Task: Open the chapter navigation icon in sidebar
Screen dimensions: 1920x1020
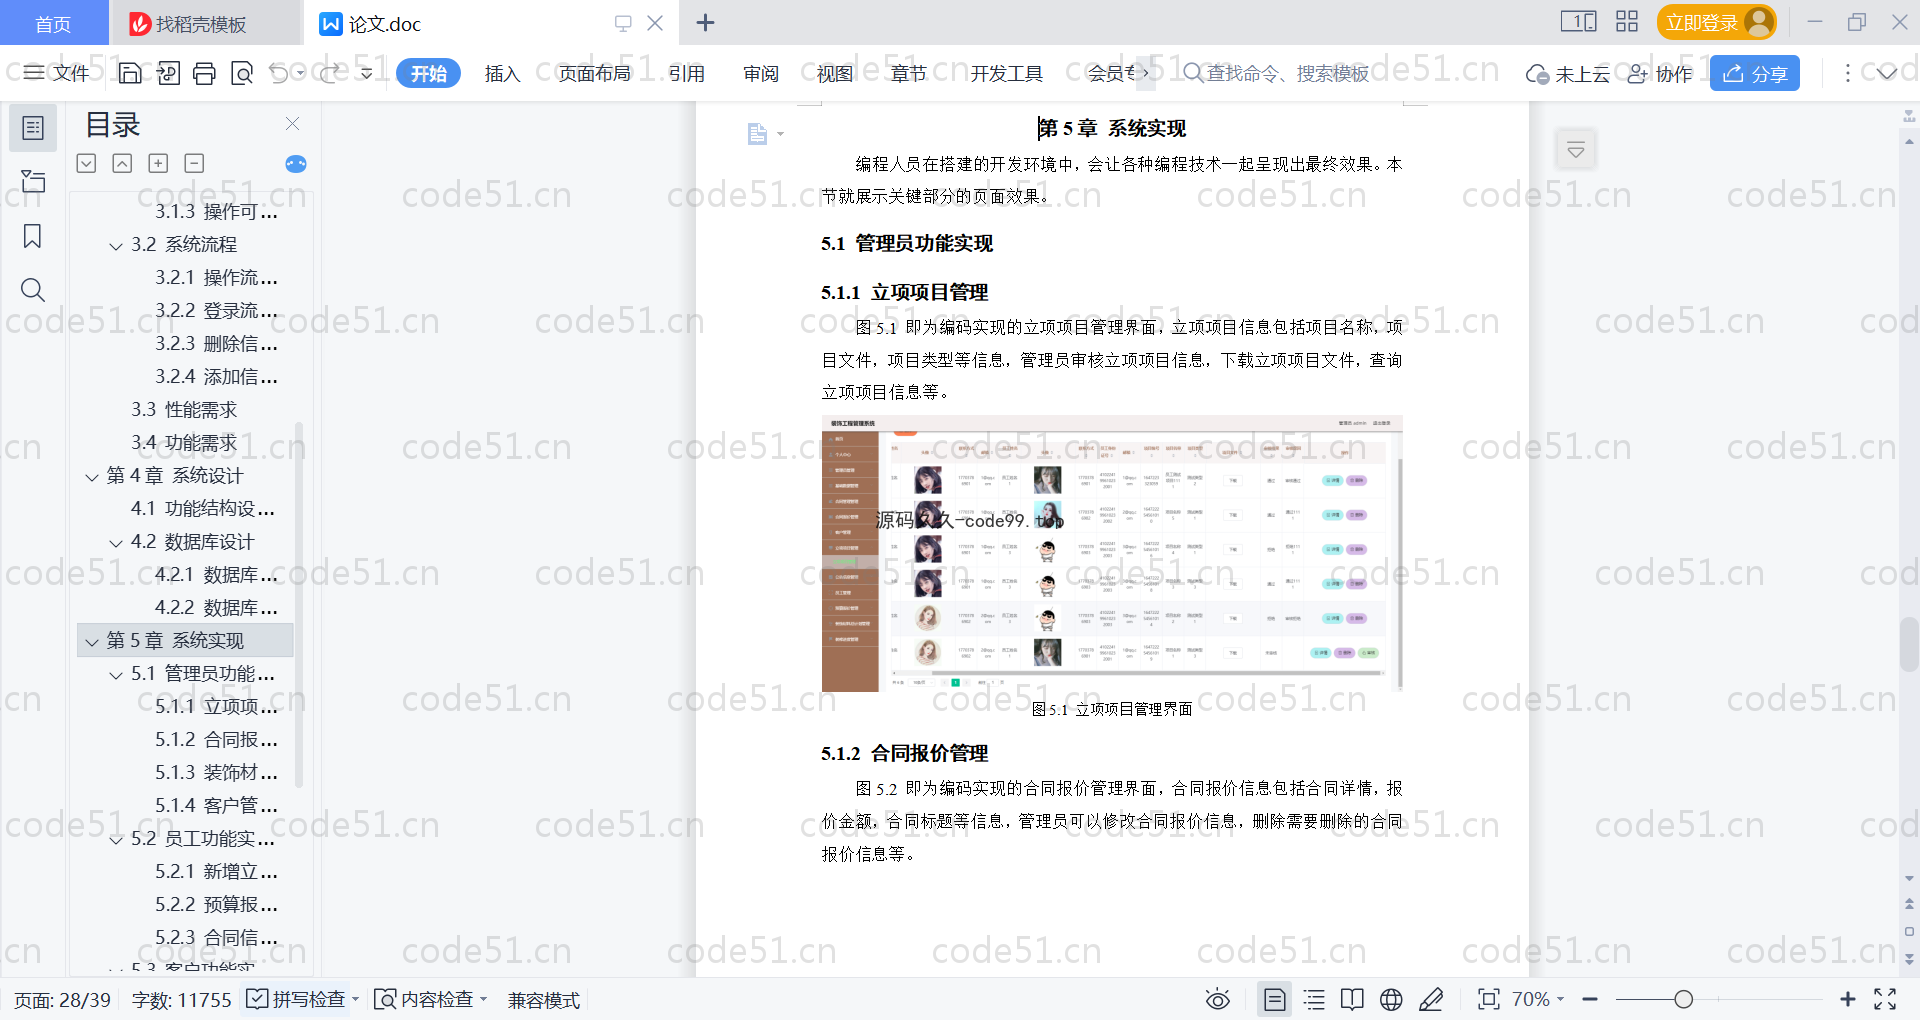Action: pos(33,181)
